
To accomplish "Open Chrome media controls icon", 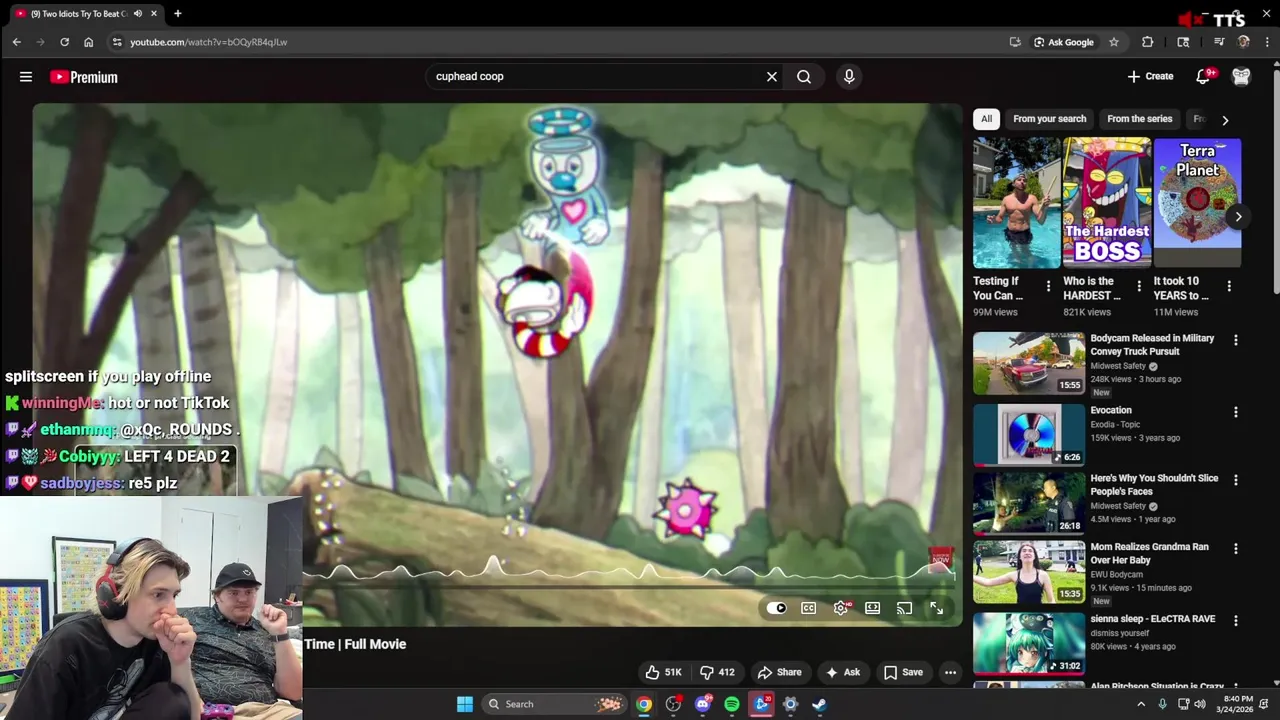I will click(x=1219, y=42).
